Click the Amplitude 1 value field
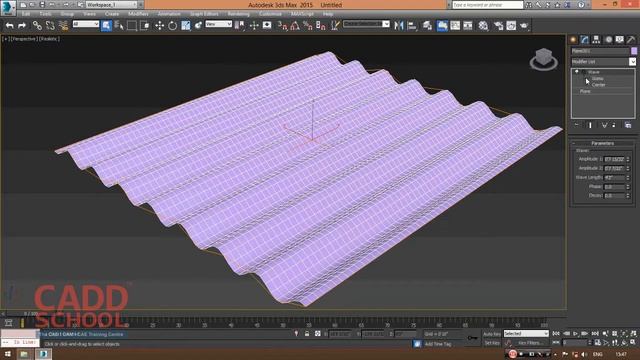 614,159
